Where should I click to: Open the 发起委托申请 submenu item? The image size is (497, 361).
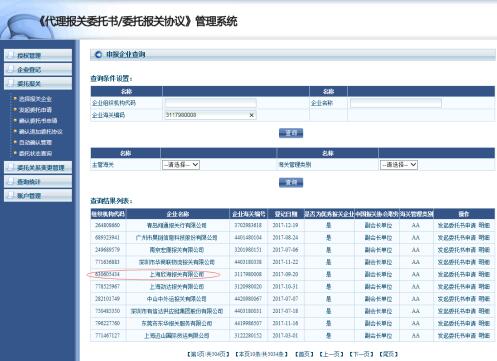[x=35, y=110]
